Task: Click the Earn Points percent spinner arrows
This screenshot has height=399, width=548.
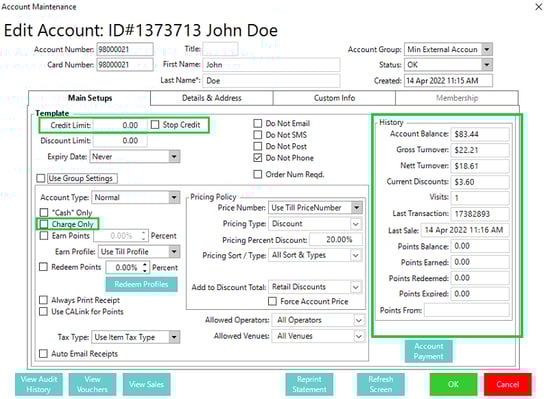Action: click(144, 236)
